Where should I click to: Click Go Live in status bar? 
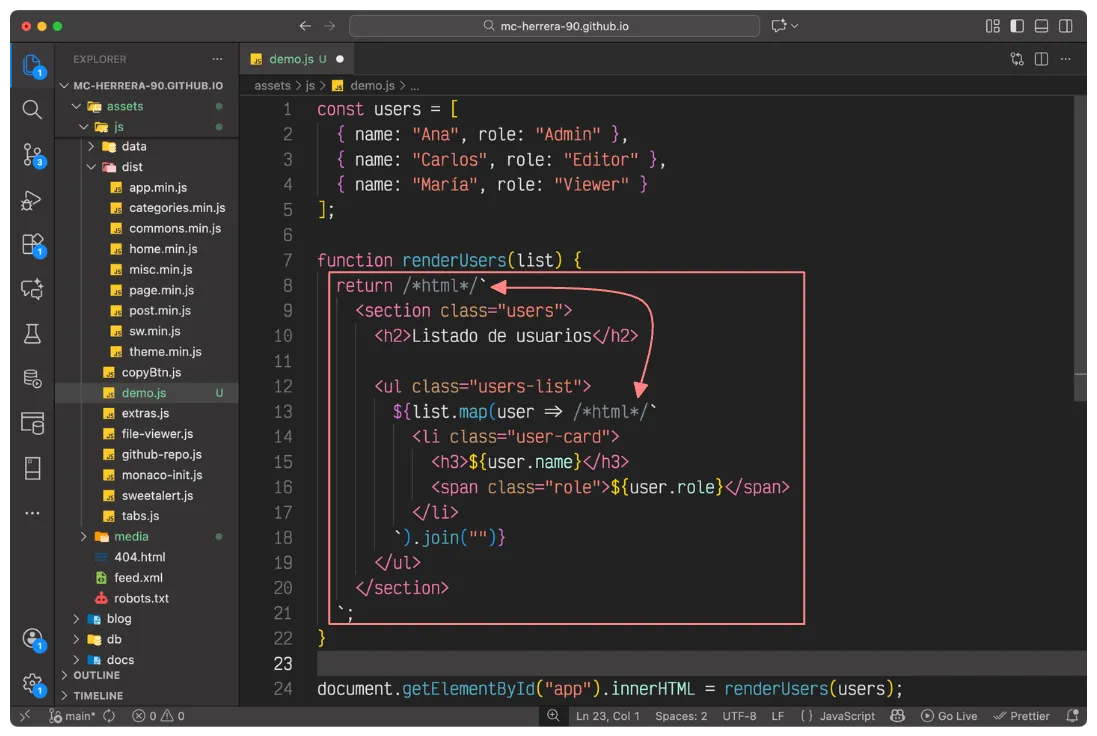(x=949, y=716)
